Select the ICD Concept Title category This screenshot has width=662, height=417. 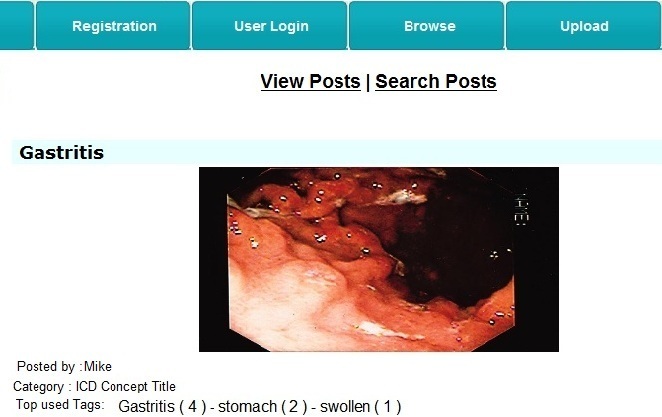[125, 386]
